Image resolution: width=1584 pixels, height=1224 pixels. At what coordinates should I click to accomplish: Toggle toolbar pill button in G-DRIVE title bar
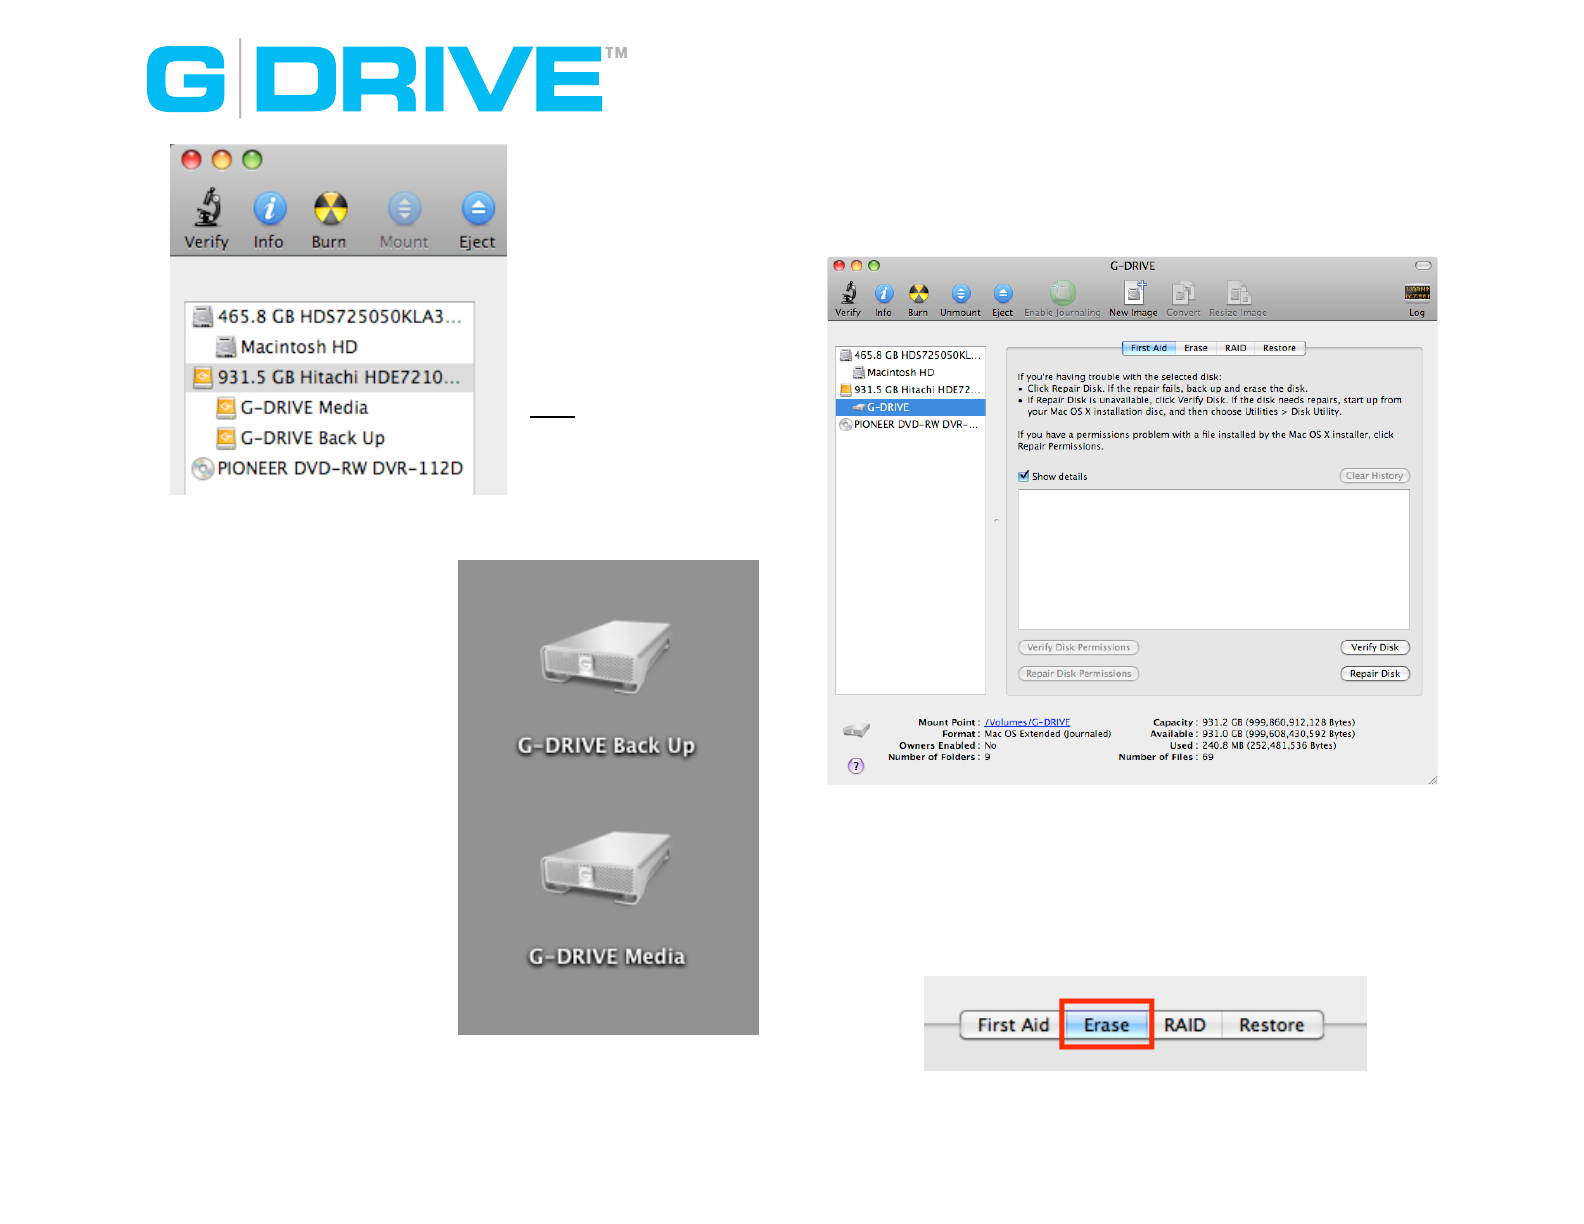coord(1423,265)
